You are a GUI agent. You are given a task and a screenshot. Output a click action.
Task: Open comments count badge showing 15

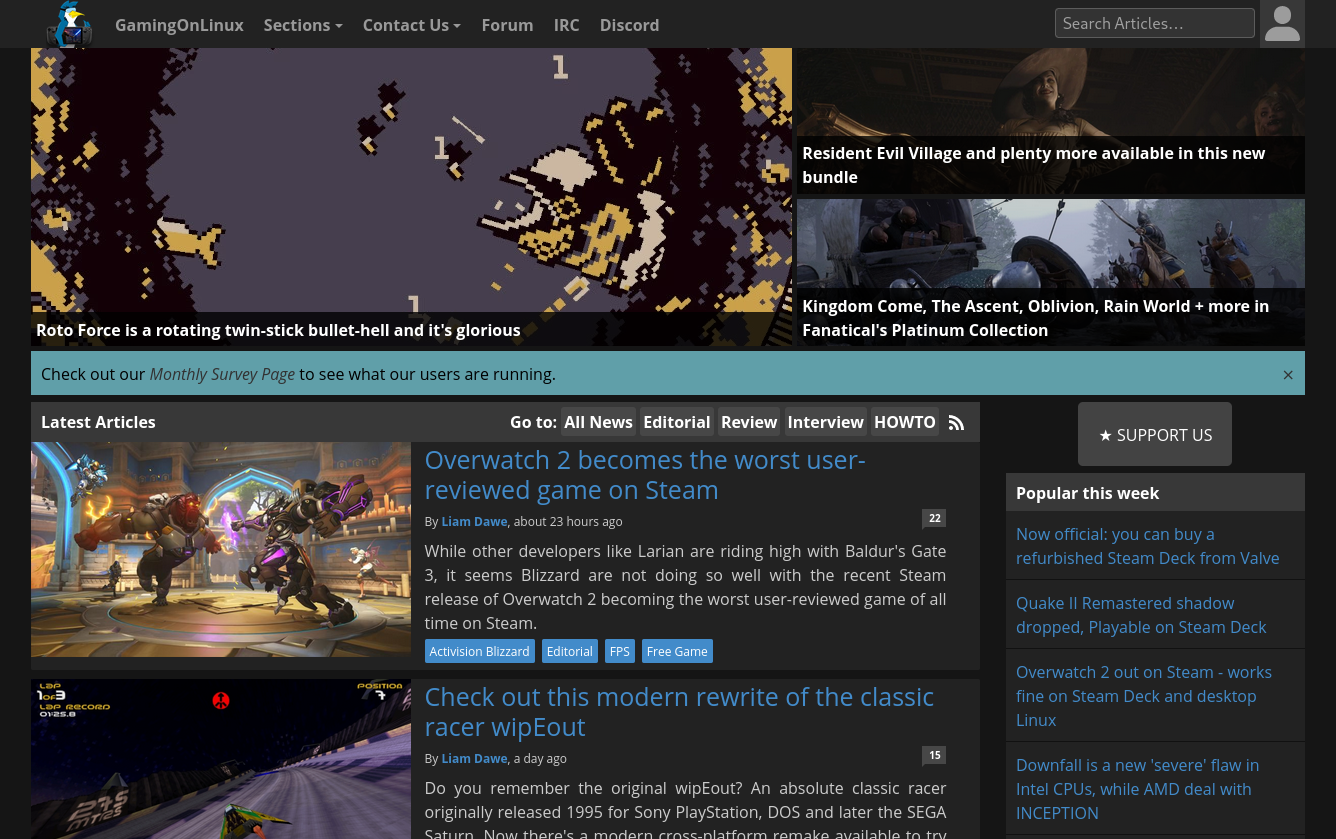click(934, 755)
